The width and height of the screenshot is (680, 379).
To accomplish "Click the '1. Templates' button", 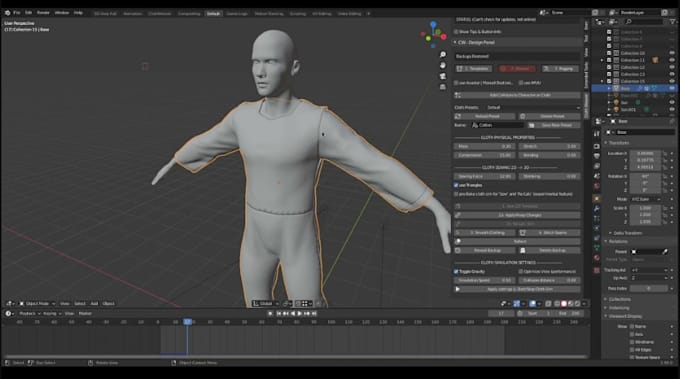I will pos(473,69).
